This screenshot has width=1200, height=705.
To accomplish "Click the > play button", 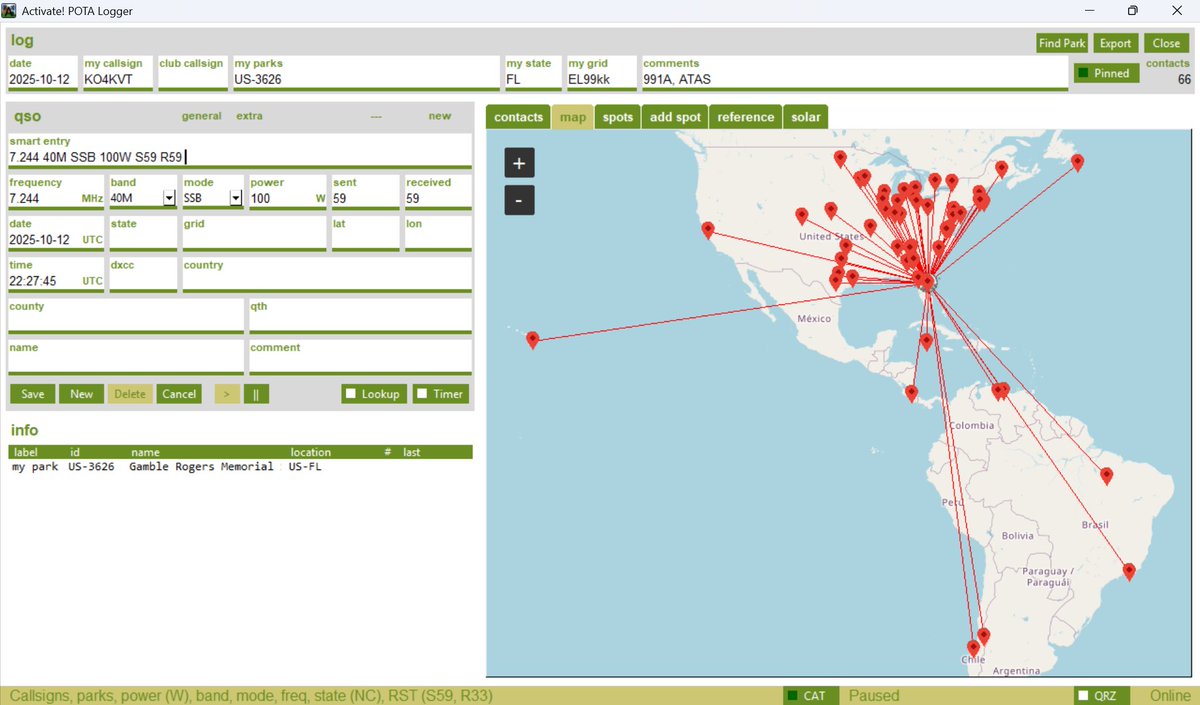I will [x=227, y=394].
